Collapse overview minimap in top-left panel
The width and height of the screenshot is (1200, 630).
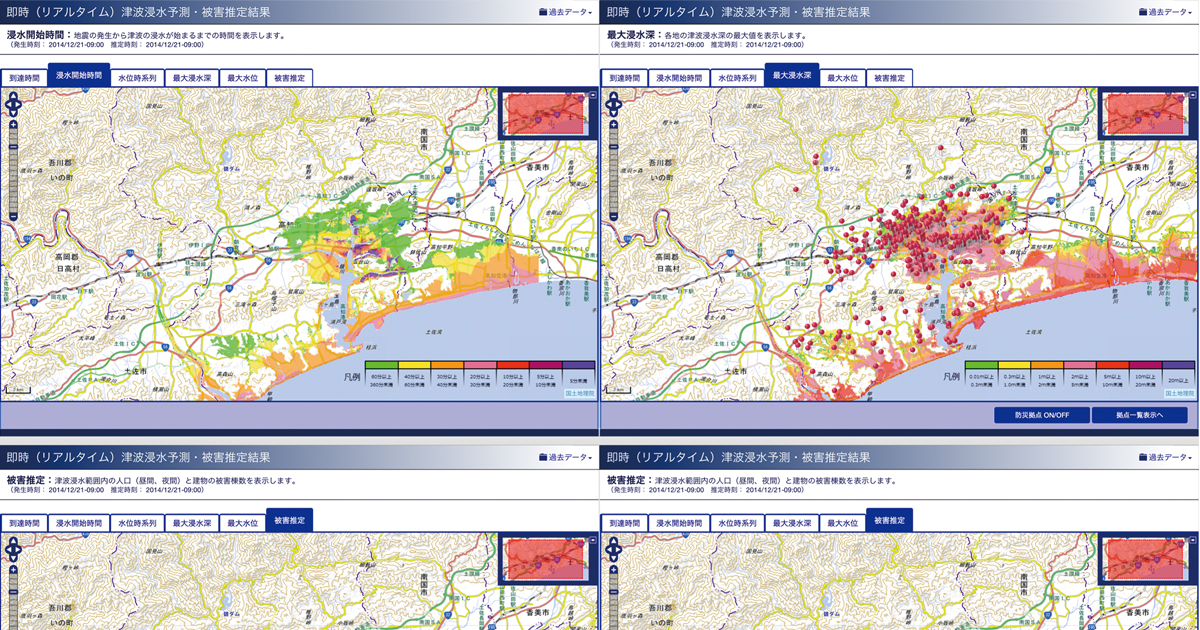[592, 96]
